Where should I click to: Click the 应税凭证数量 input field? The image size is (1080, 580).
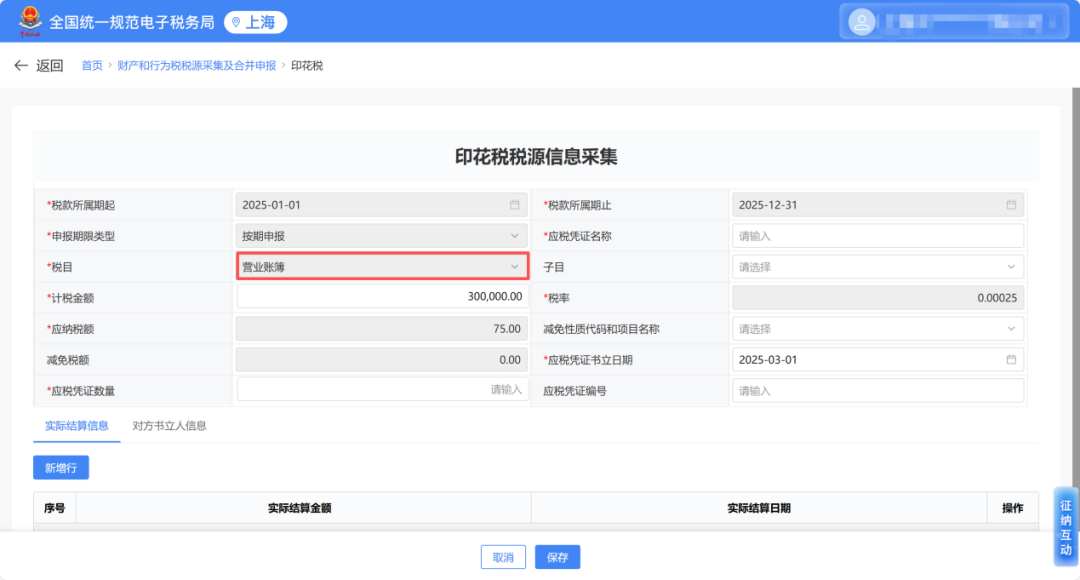tap(382, 390)
